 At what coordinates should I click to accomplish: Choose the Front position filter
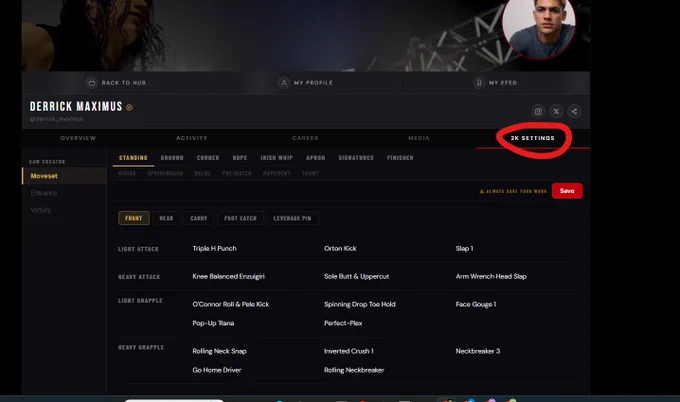coord(134,218)
